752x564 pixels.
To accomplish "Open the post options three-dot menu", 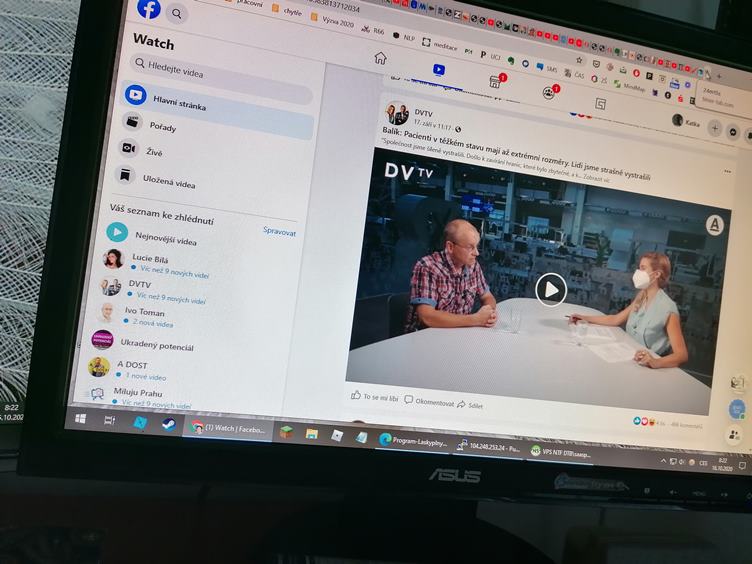I will (728, 171).
